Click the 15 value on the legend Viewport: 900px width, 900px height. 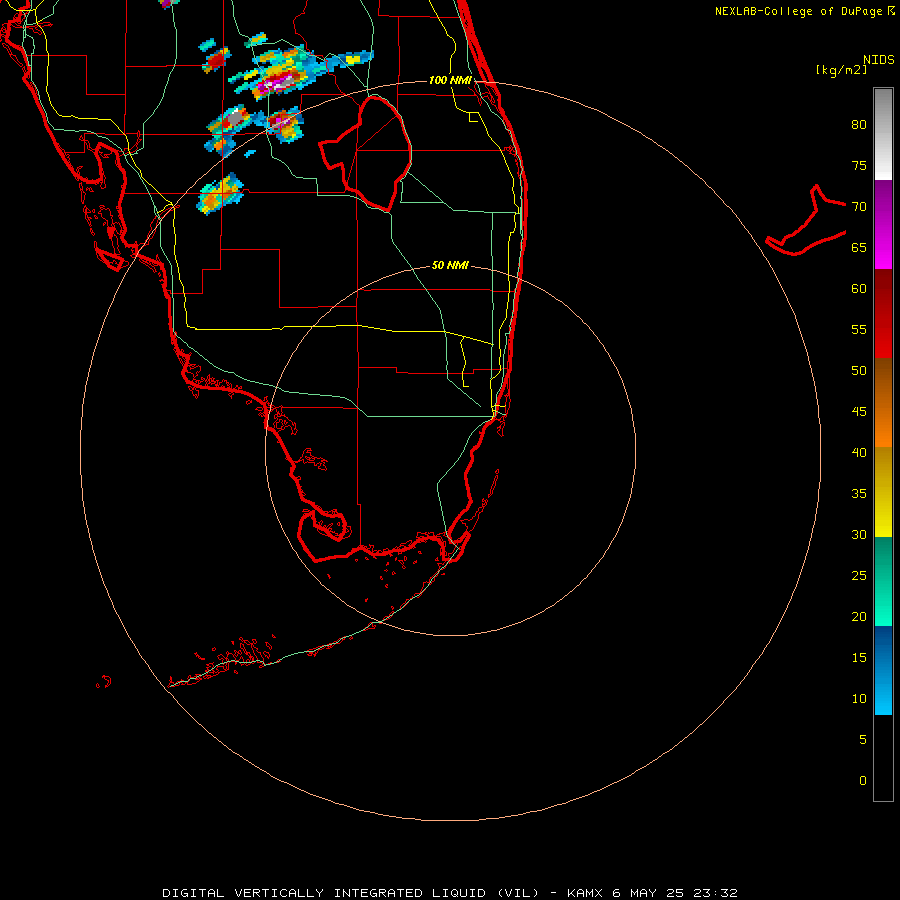(x=859, y=658)
